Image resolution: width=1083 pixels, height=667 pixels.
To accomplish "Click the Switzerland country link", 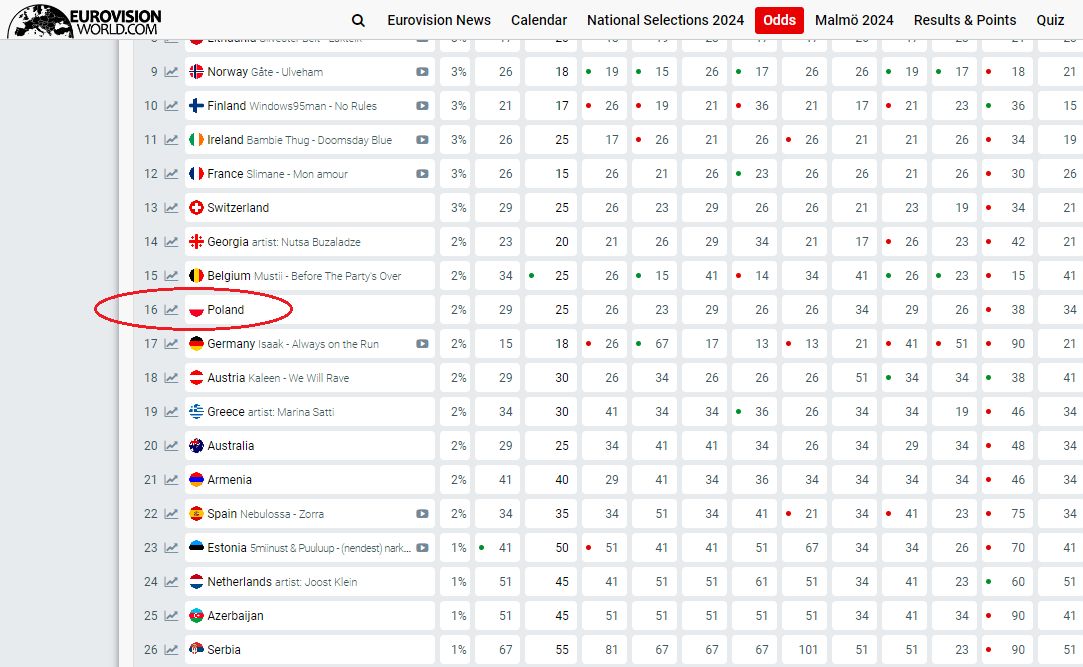I will click(238, 208).
